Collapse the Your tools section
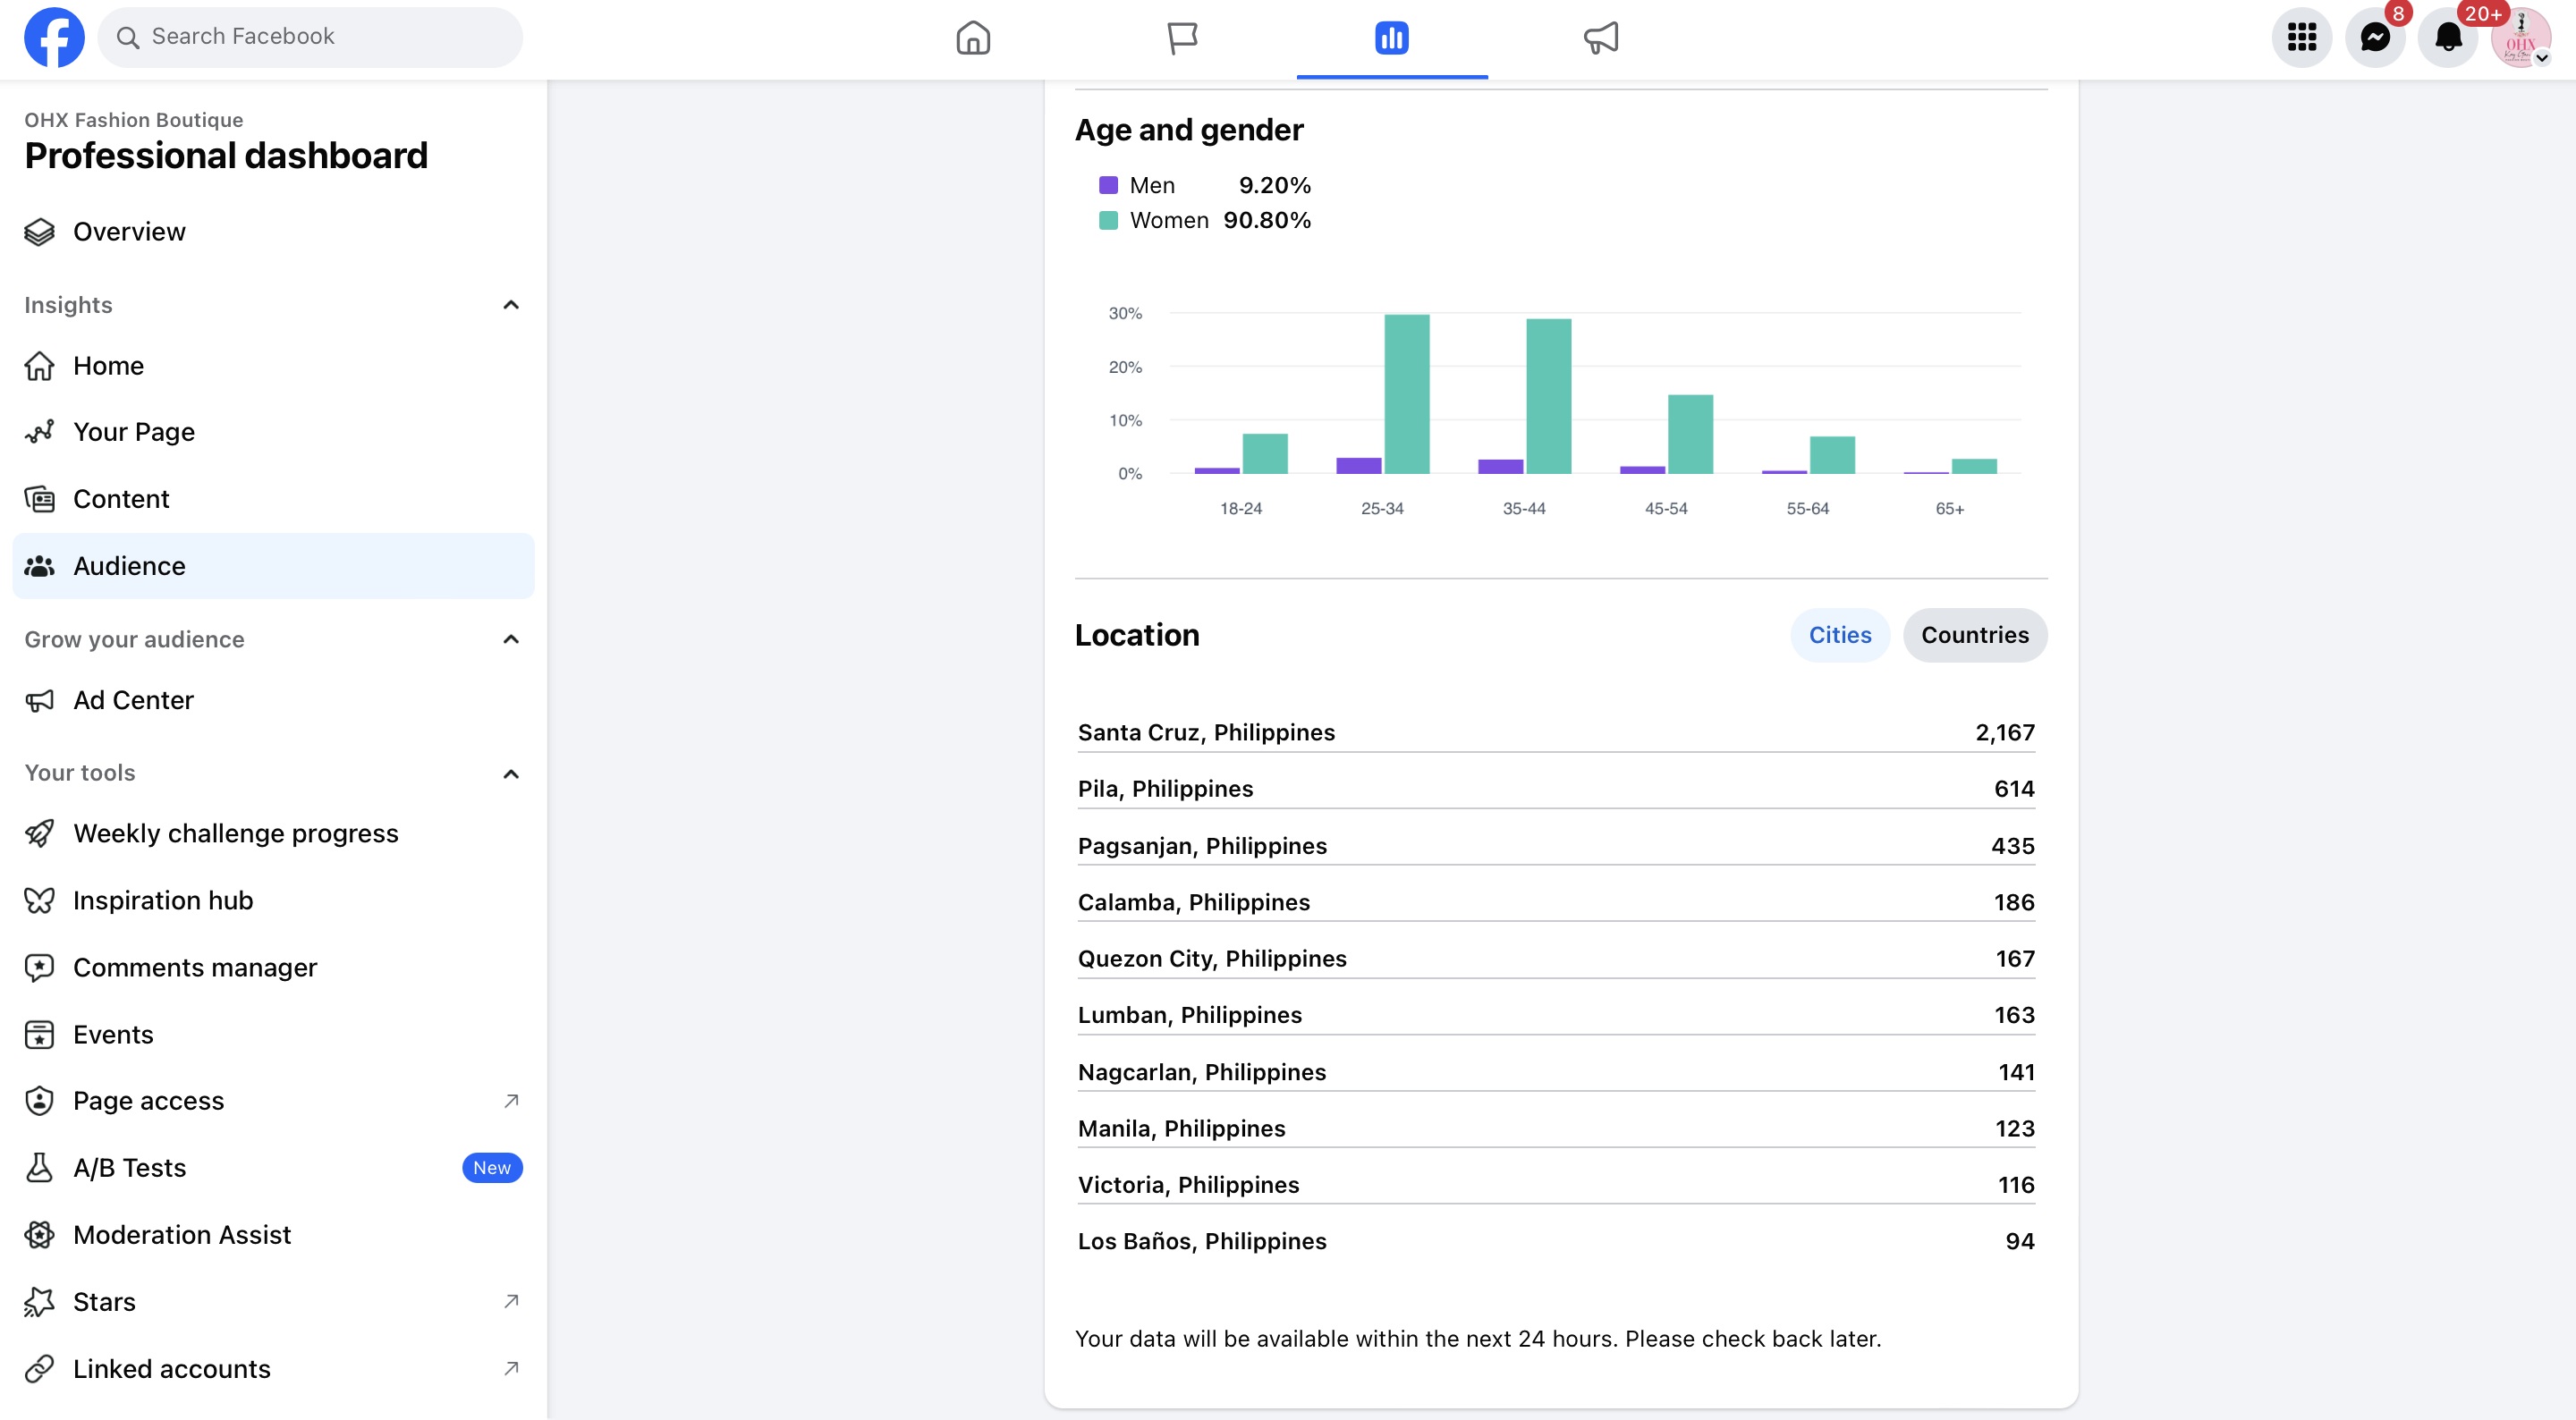 (511, 773)
